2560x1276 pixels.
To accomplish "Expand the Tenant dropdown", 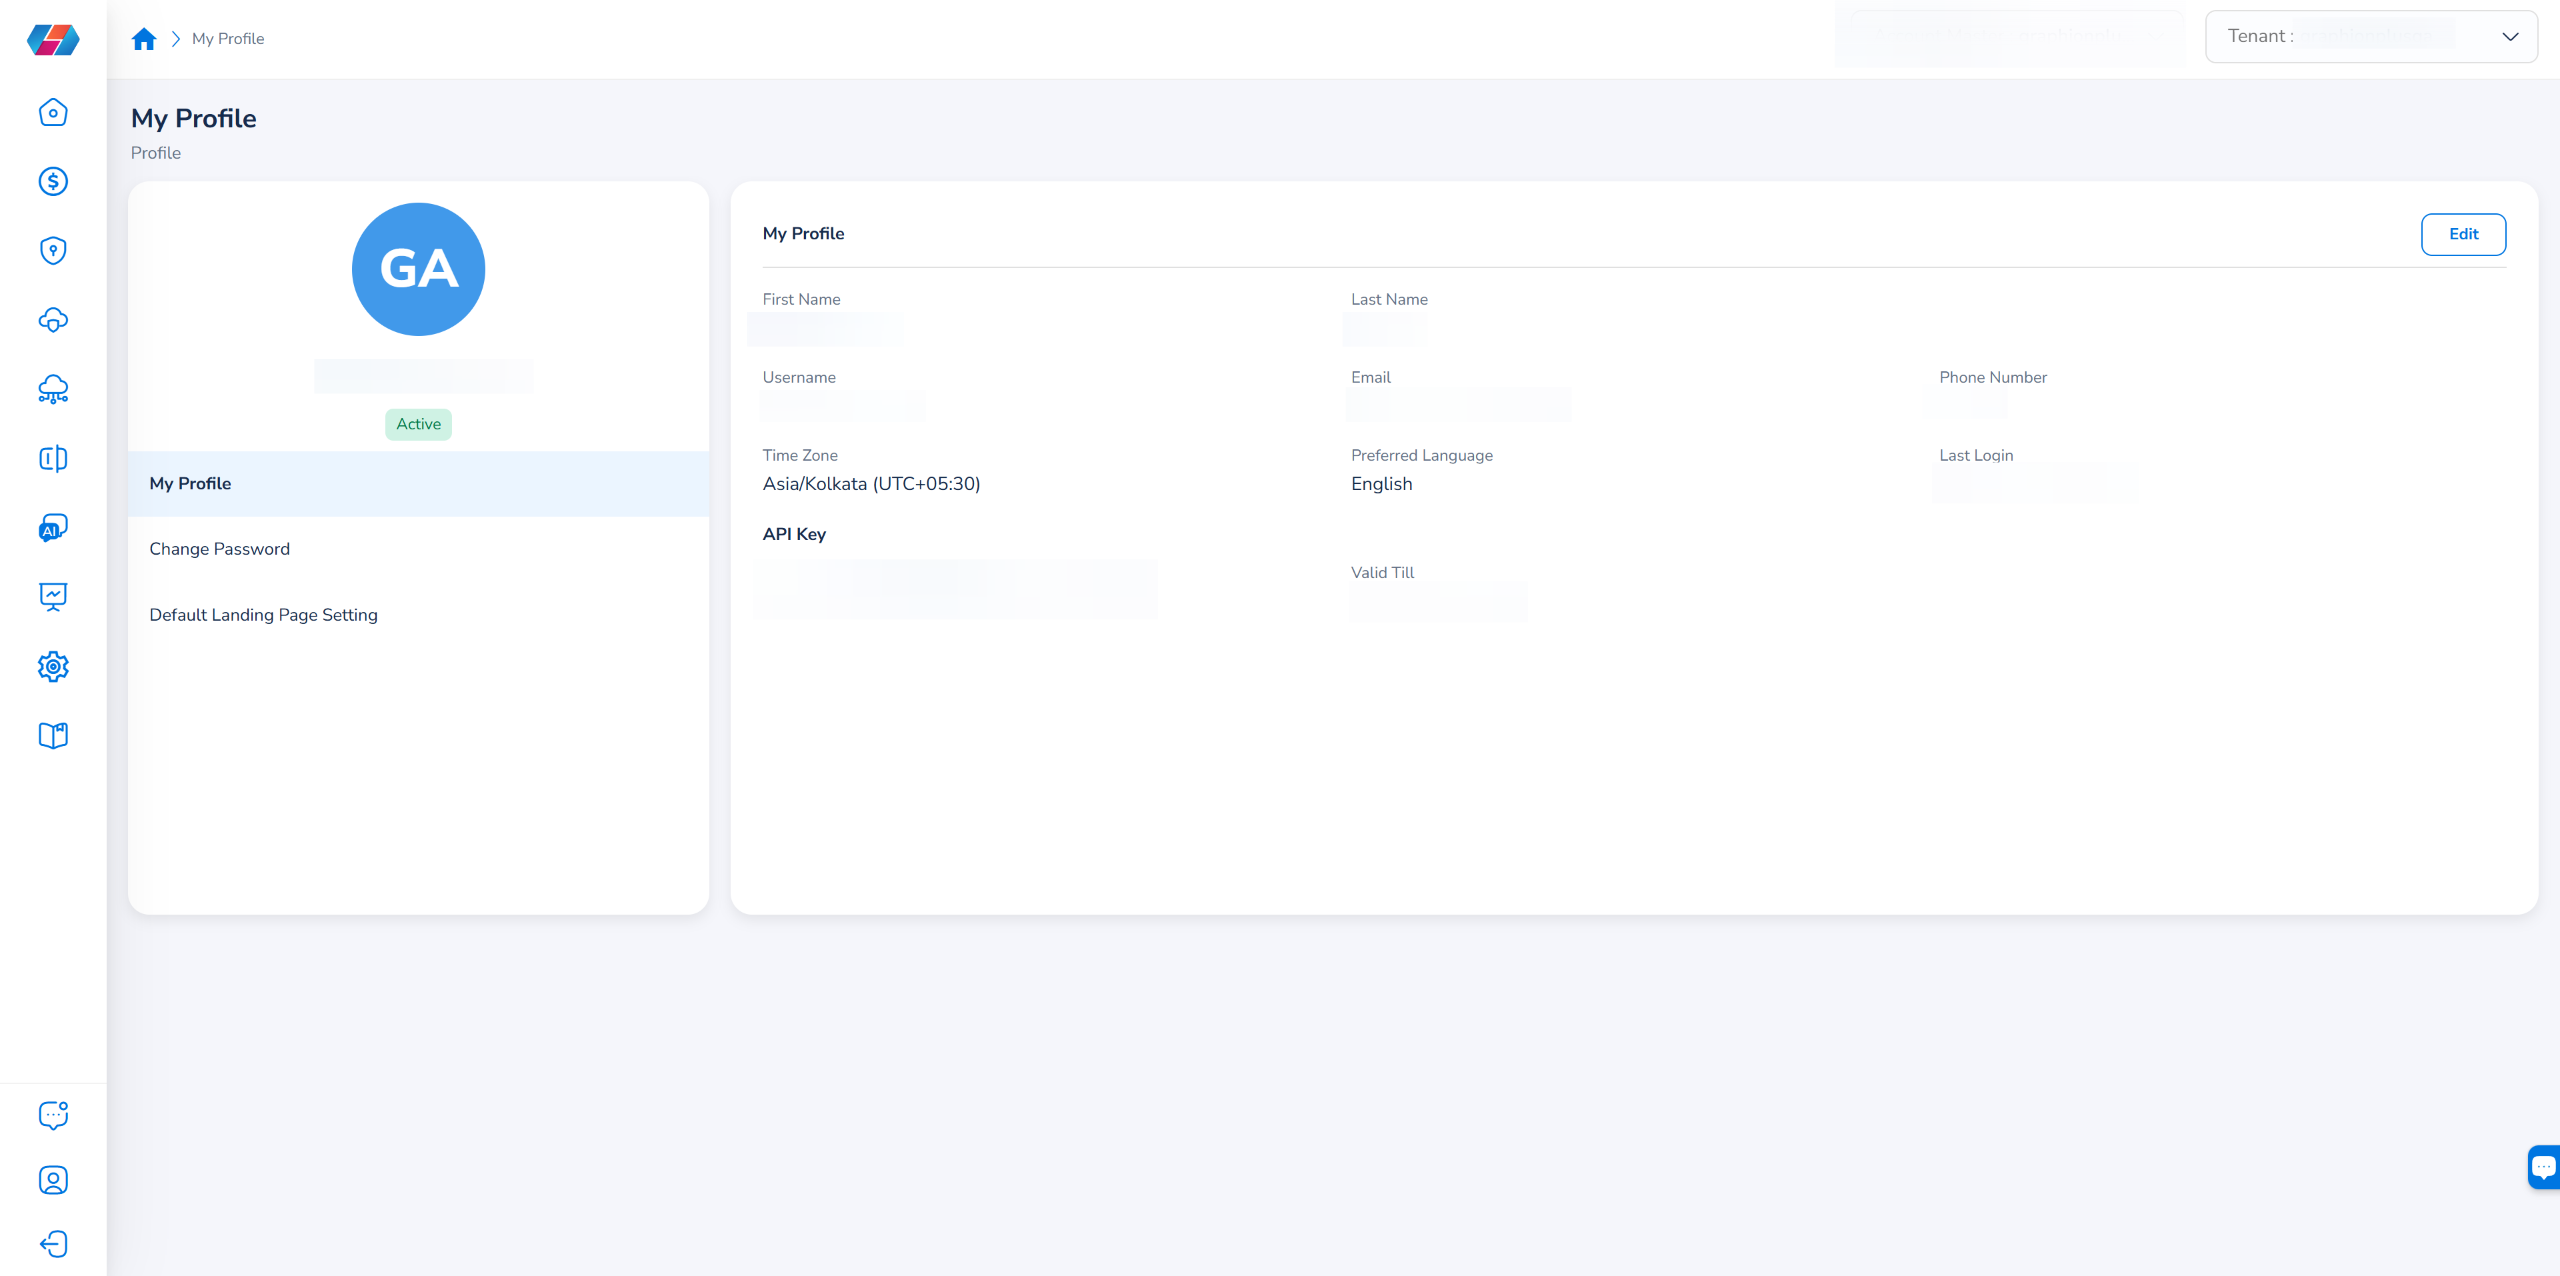I will pos(2370,37).
